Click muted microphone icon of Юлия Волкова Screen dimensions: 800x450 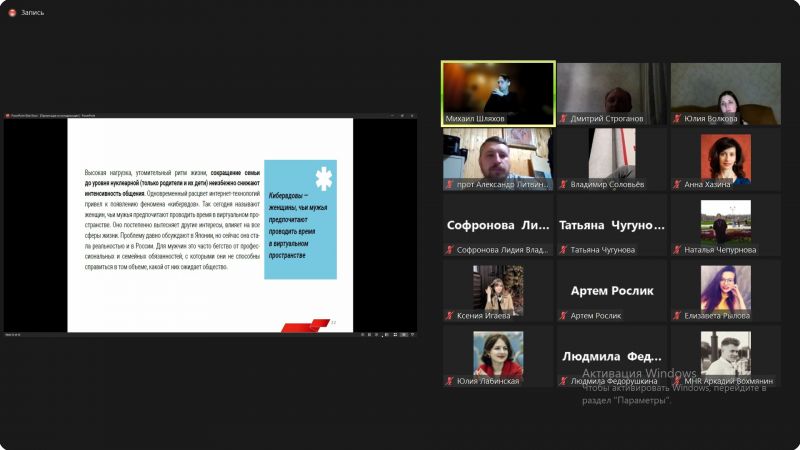pos(677,118)
